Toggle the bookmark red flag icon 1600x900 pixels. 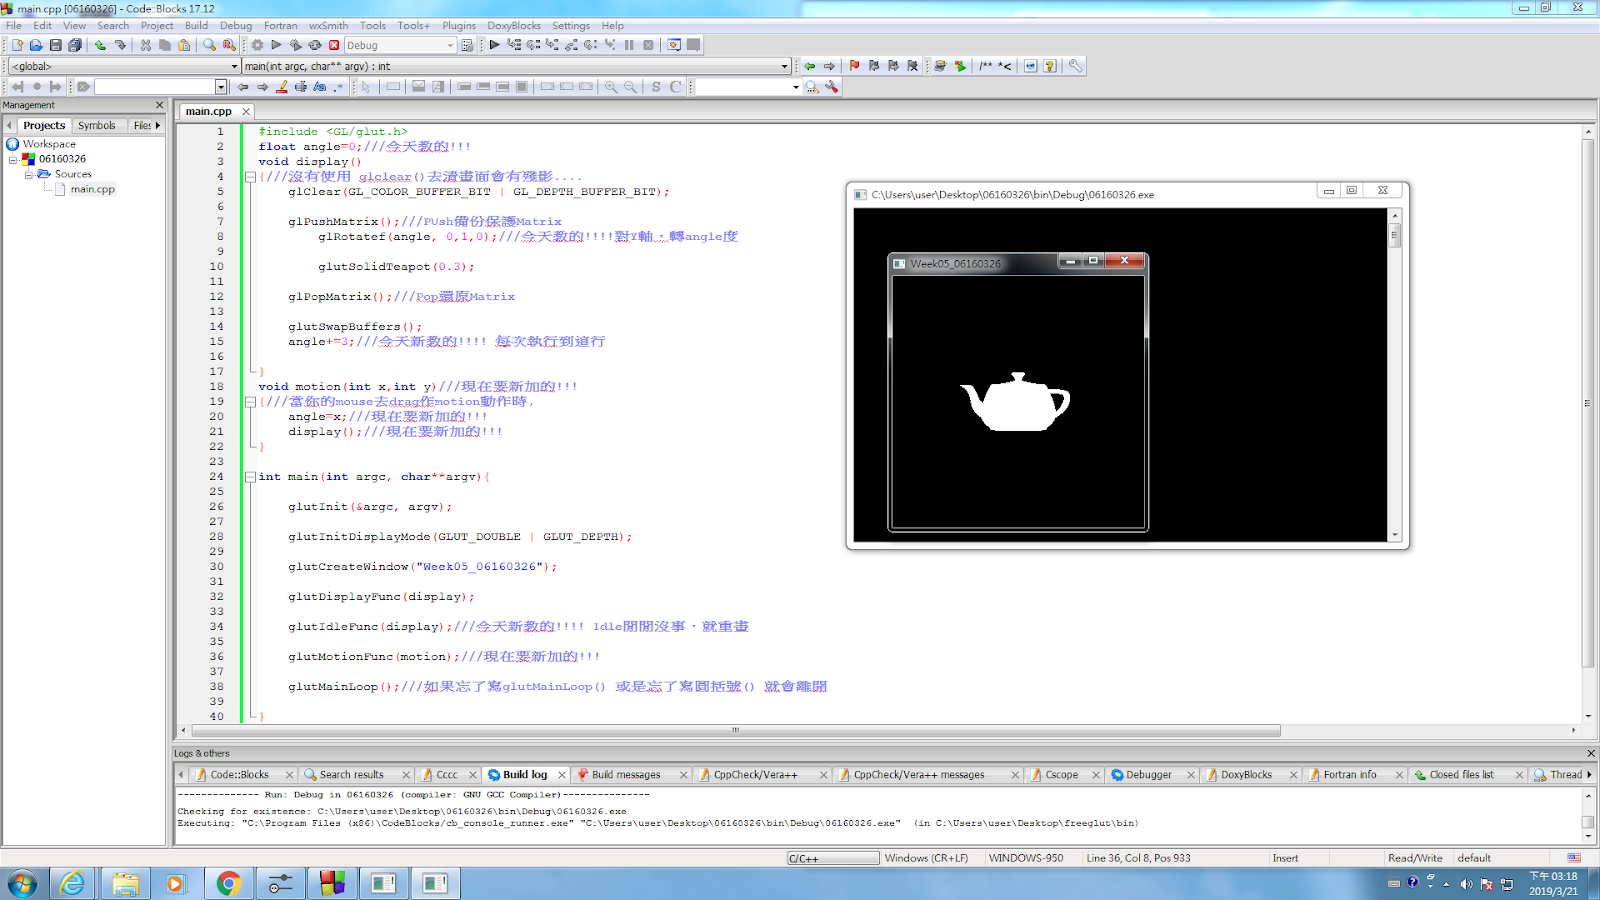[x=854, y=66]
